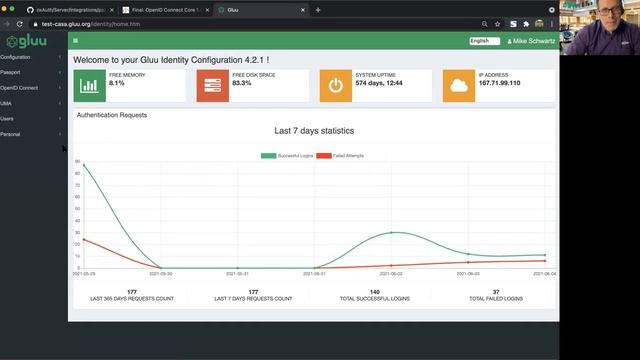Expand the Users sidebar menu

click(x=32, y=119)
